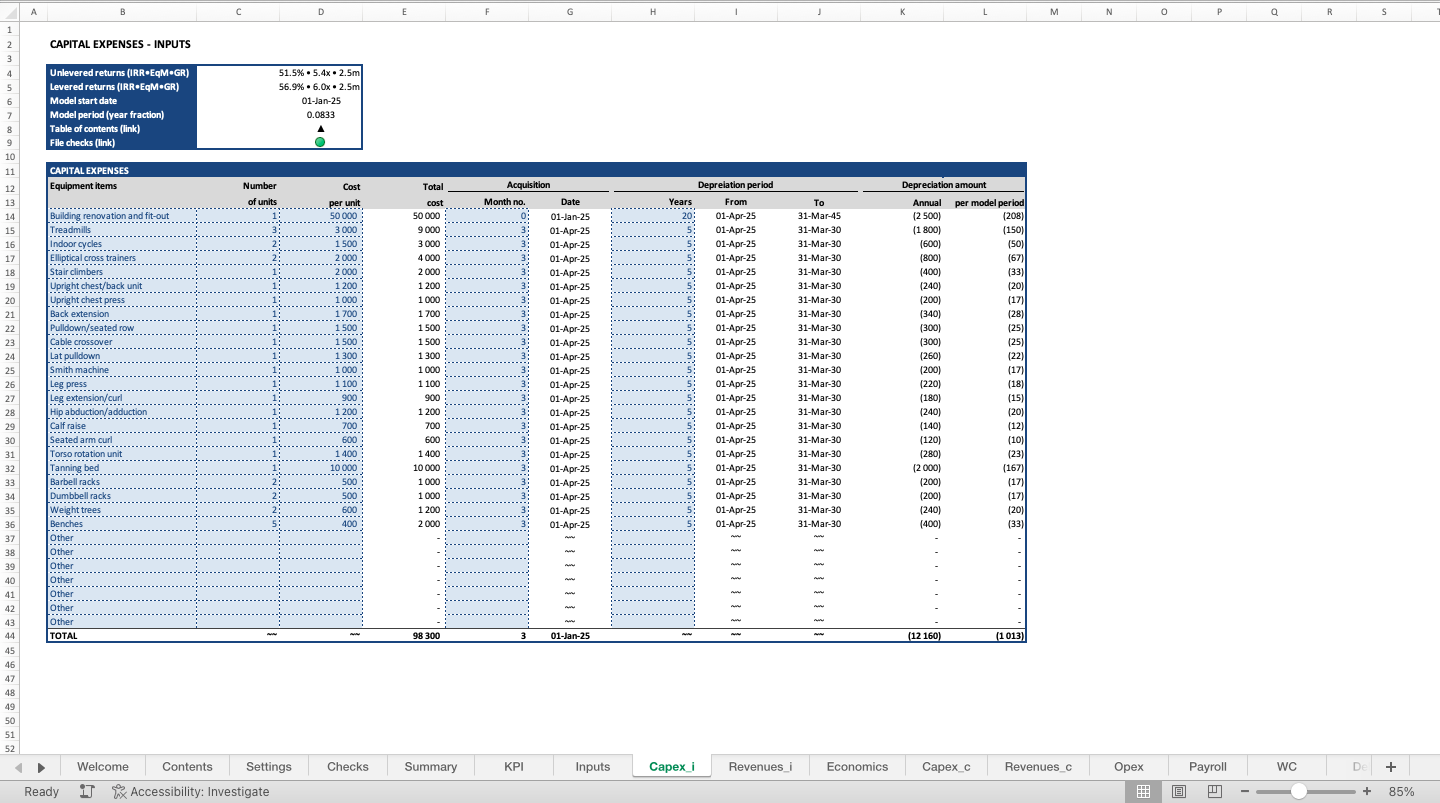Switch to Normal view in the status bar
1440x803 pixels.
pos(1143,791)
